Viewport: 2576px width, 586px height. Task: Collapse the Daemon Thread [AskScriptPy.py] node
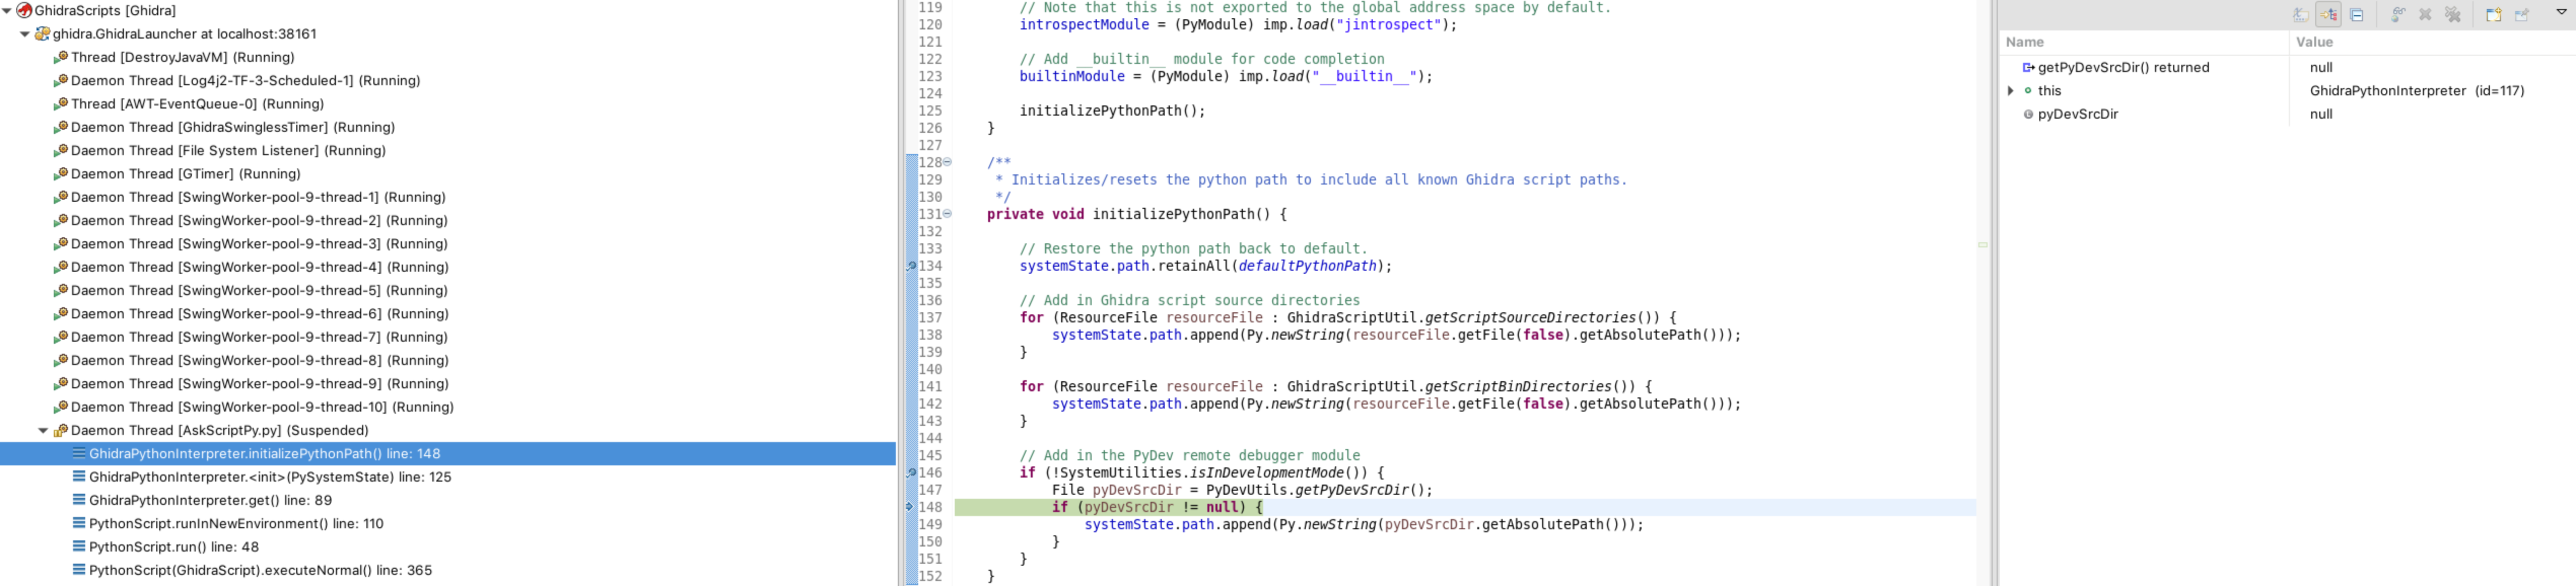tap(43, 430)
